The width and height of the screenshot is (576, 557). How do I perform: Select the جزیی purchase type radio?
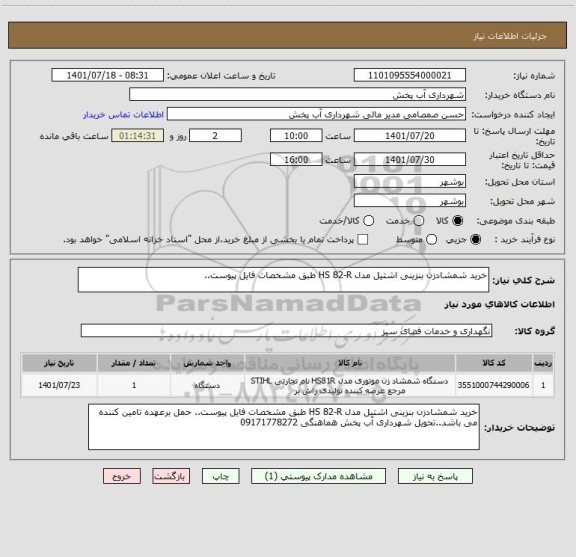pos(476,240)
